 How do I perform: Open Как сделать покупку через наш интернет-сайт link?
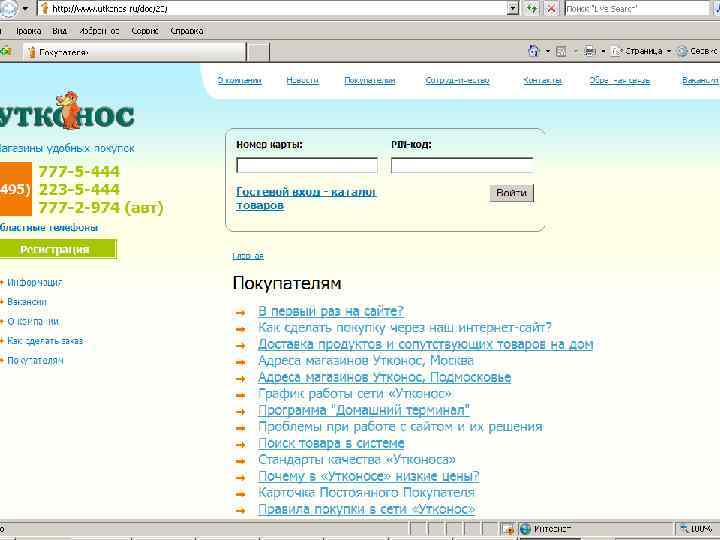405,327
